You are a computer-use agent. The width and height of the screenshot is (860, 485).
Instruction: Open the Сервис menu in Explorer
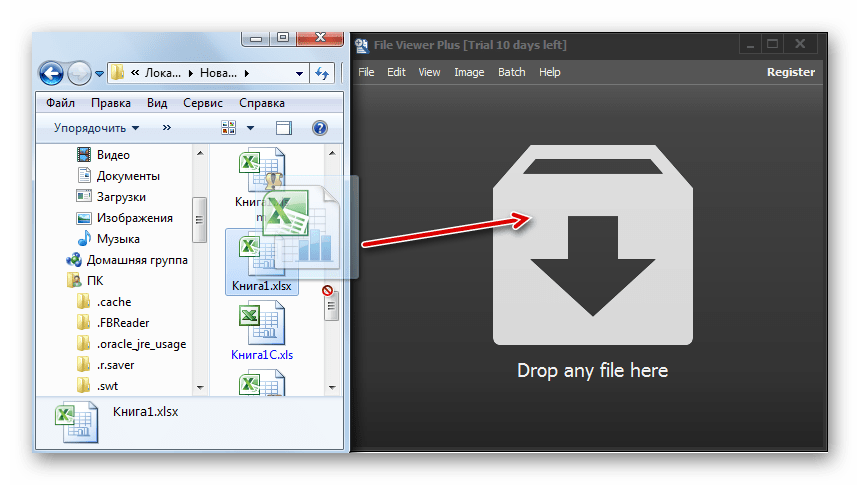pyautogui.click(x=203, y=103)
